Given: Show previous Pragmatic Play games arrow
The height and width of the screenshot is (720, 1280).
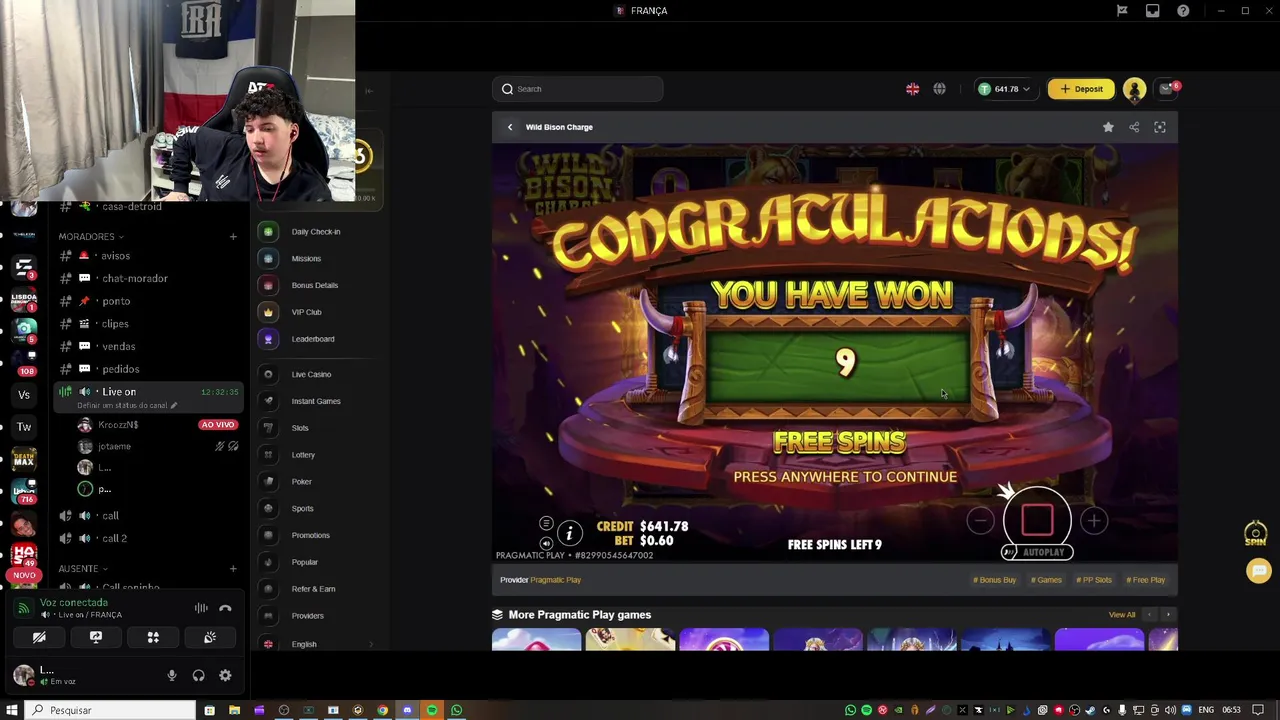Looking at the screenshot, I should 1149,615.
